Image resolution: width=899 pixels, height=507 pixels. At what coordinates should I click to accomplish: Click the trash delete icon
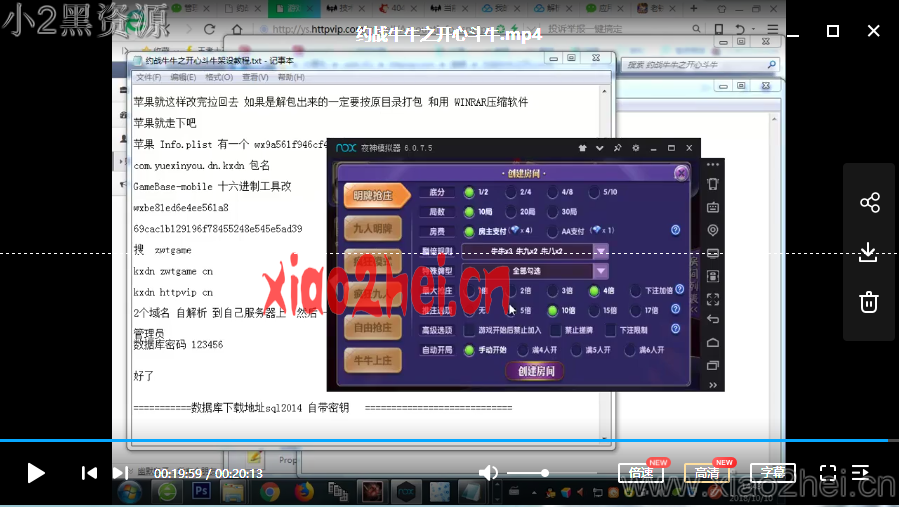(869, 302)
